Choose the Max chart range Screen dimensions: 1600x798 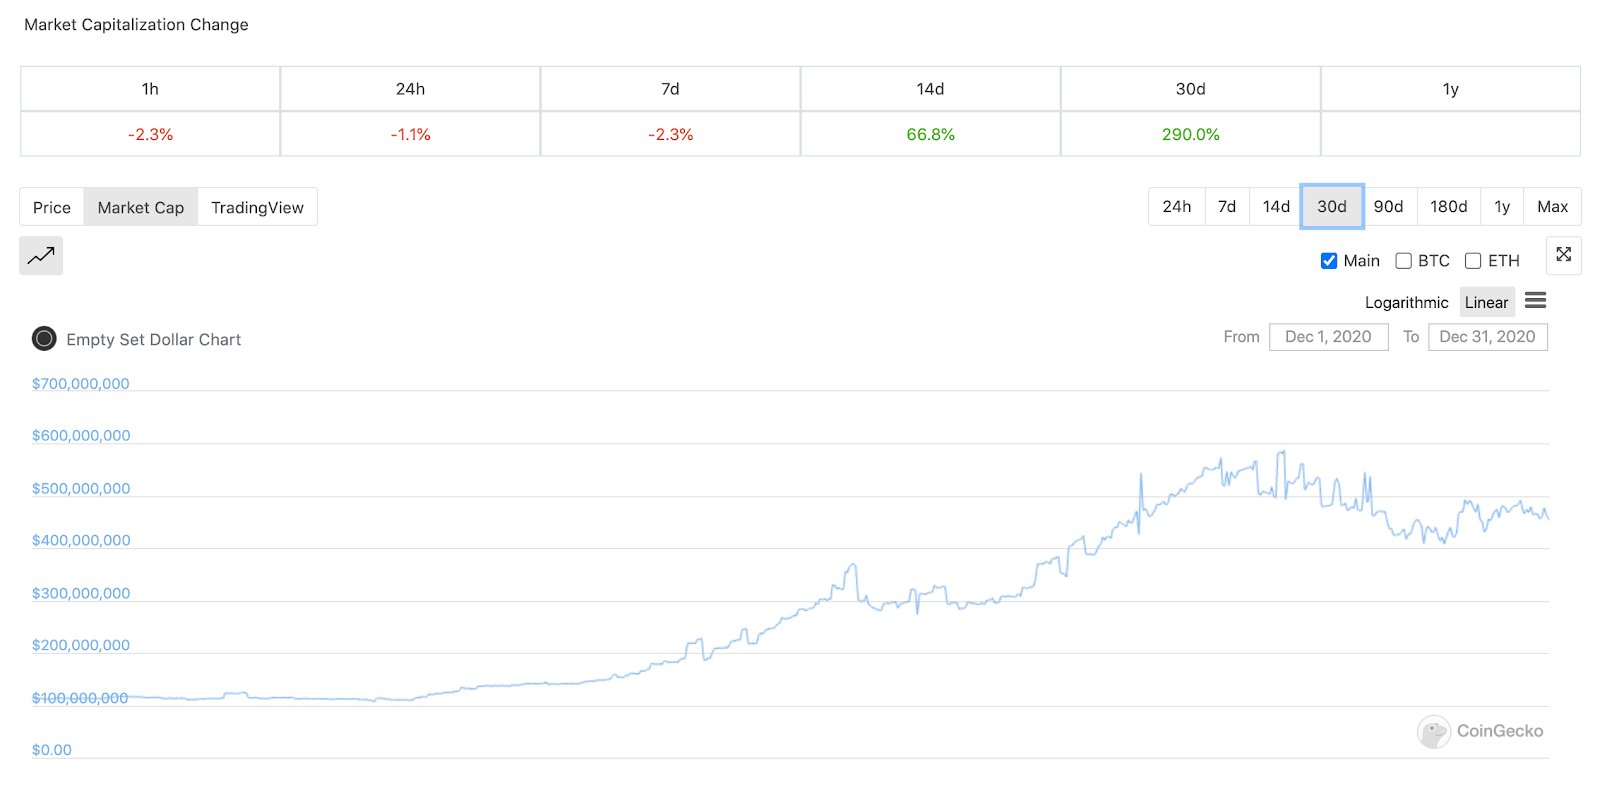[1552, 207]
